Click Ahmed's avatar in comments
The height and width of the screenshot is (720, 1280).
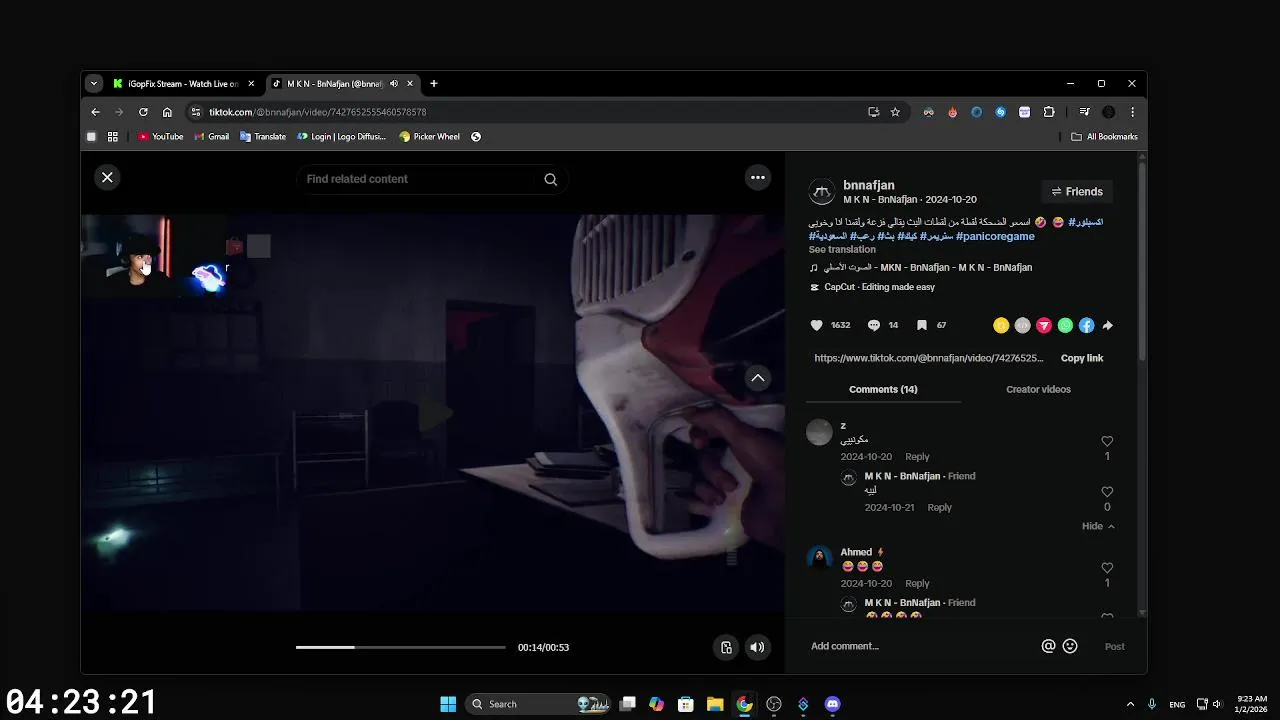820,558
